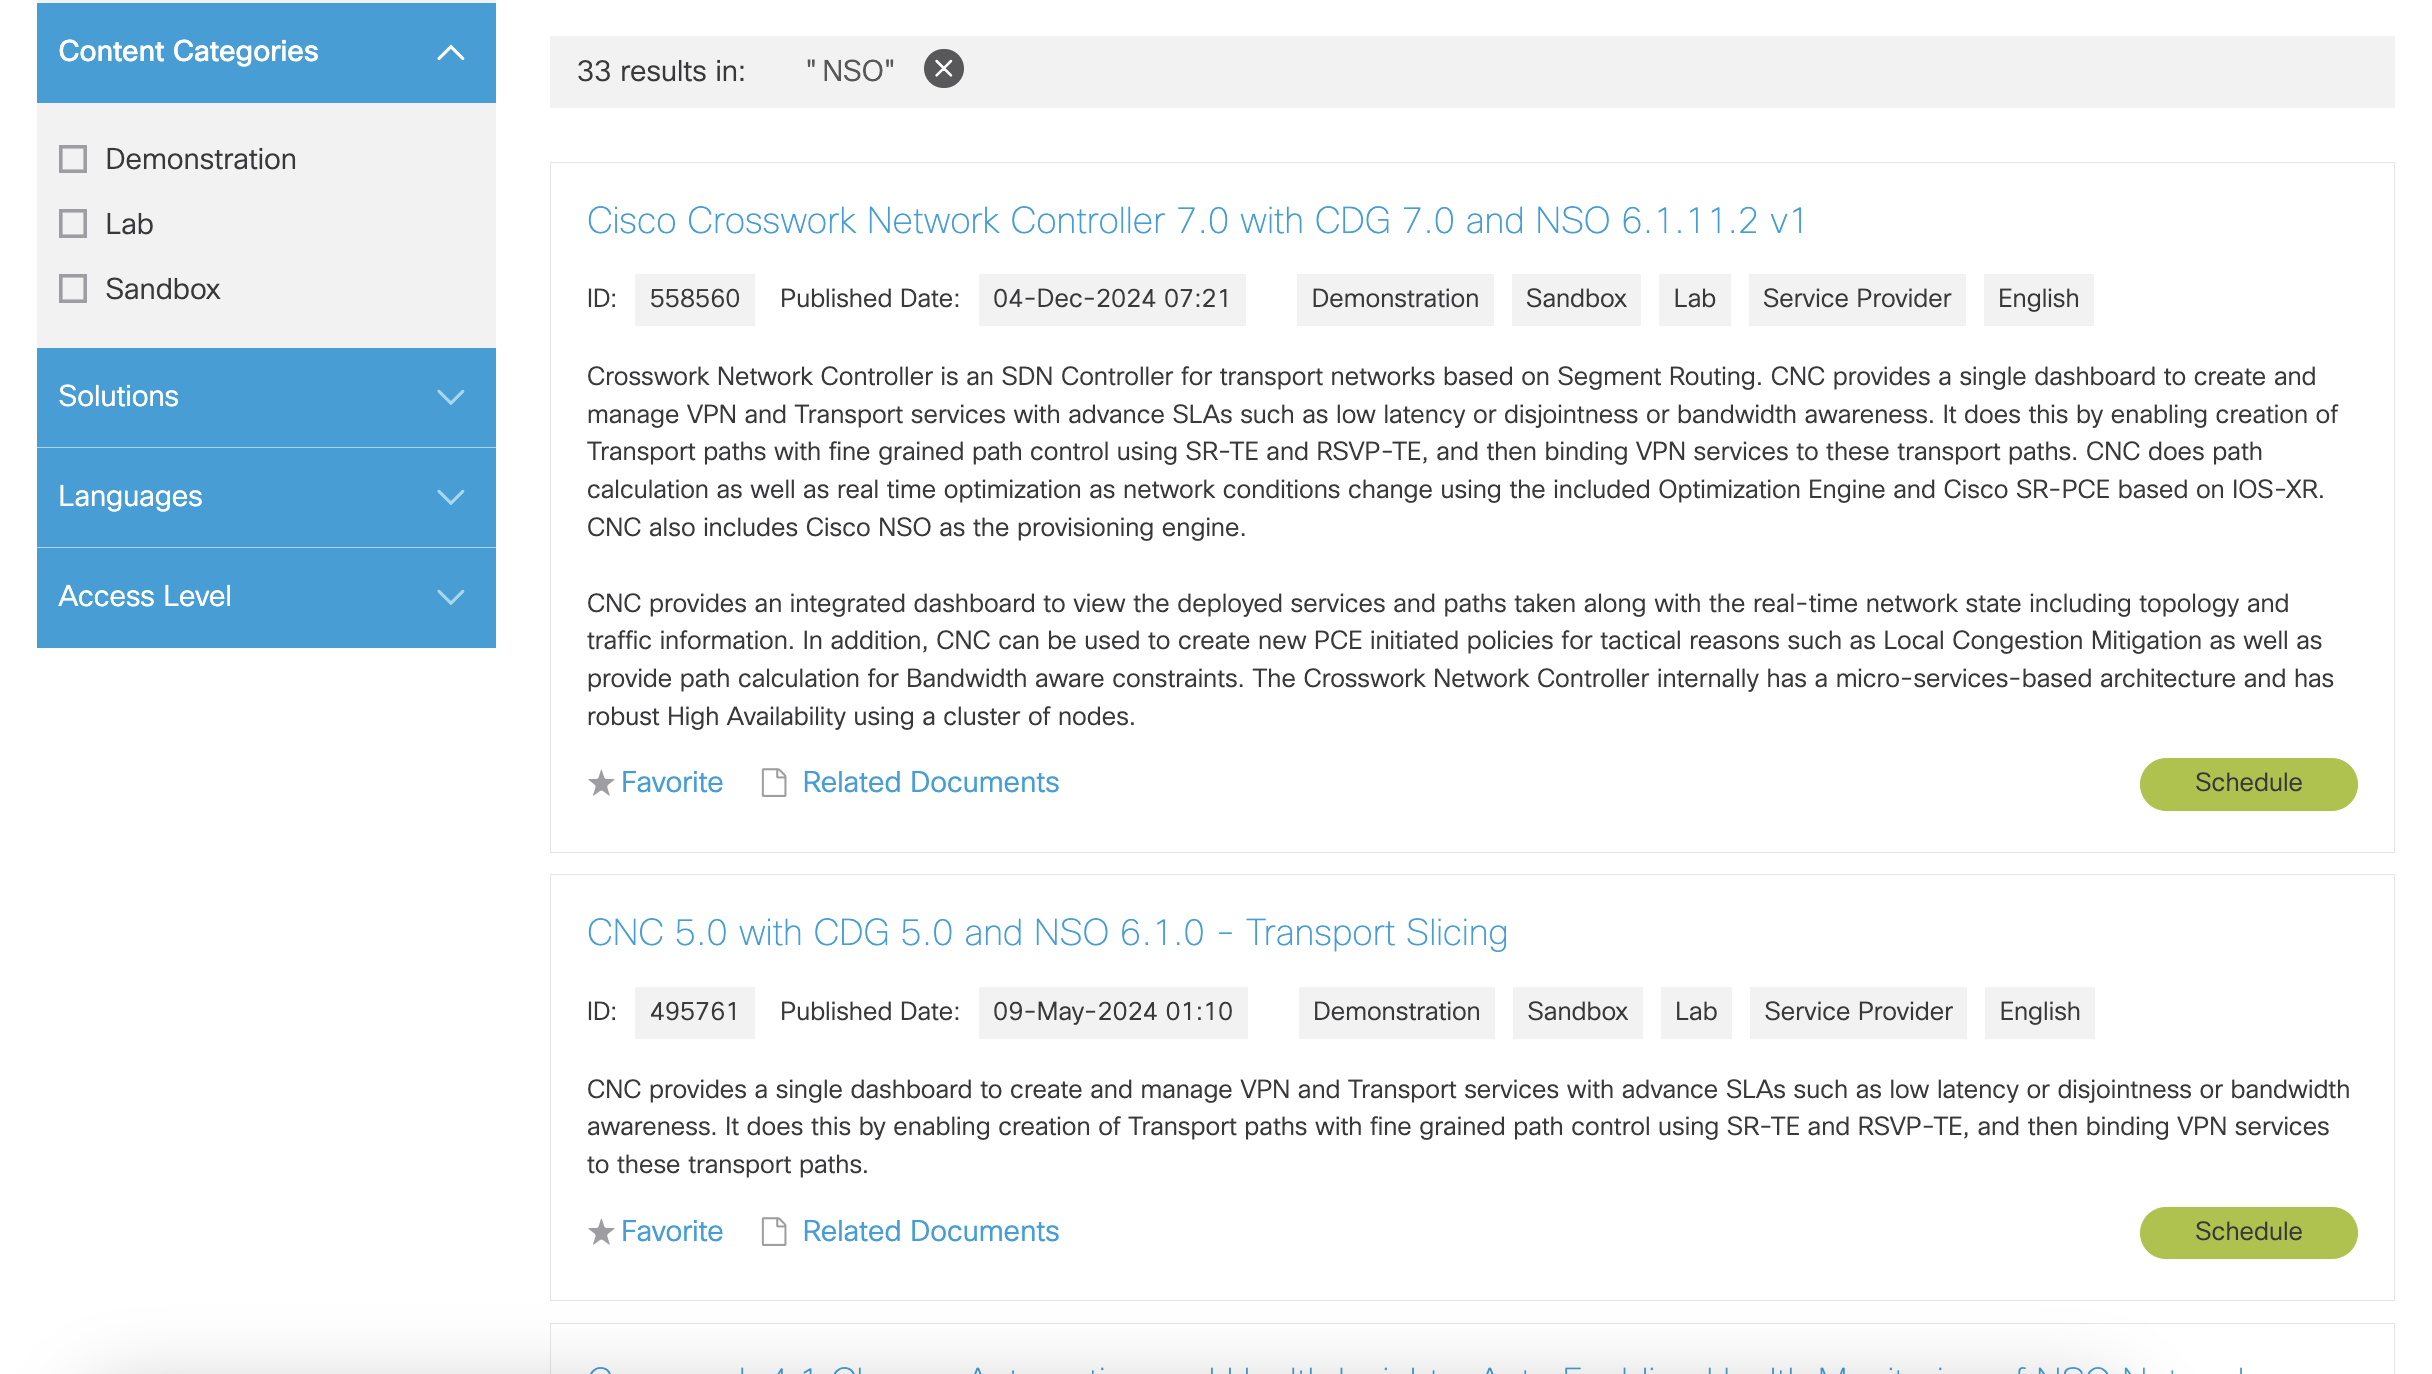The width and height of the screenshot is (2432, 1374).
Task: Schedule the CNC 5.0 Transport Slicing demo
Action: 2247,1232
